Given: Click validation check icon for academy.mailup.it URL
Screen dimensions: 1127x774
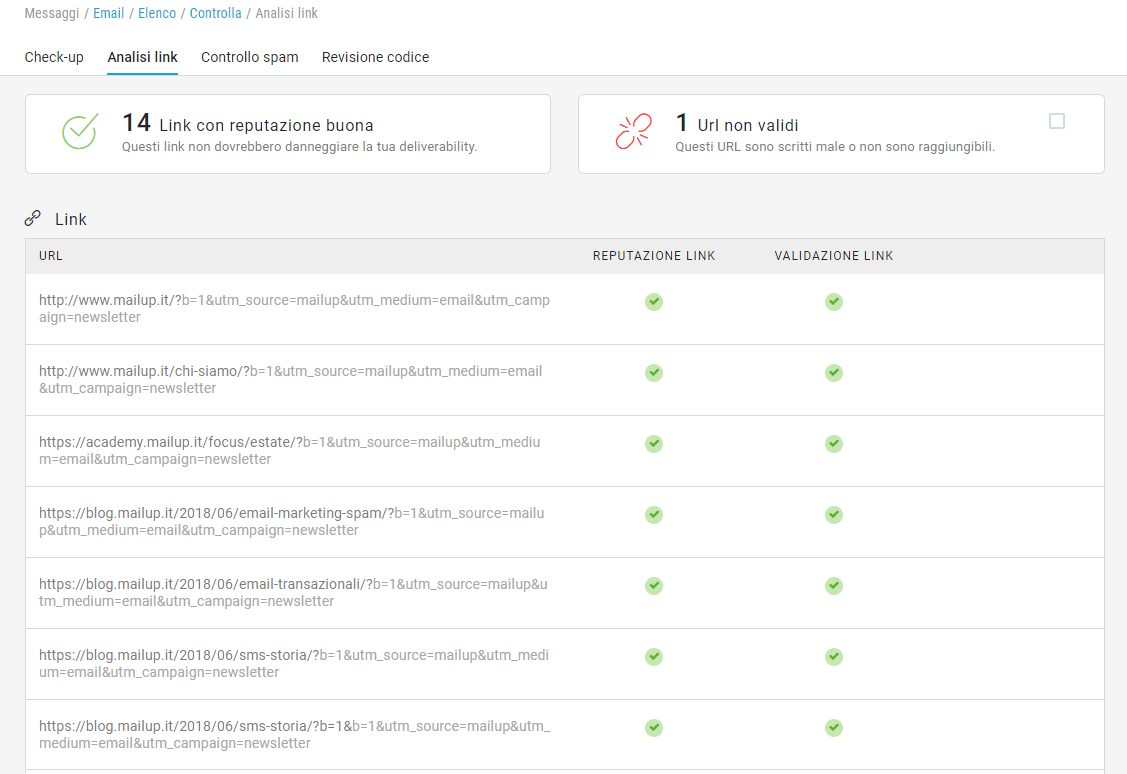Looking at the screenshot, I should tap(833, 443).
